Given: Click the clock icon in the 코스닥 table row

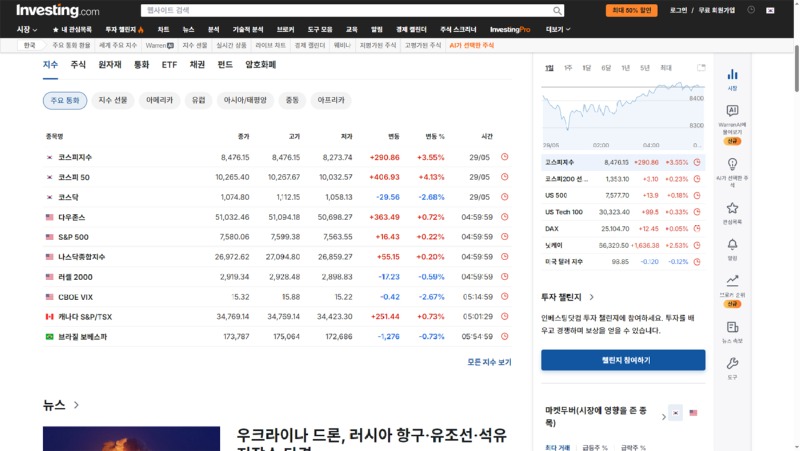Looking at the screenshot, I should [x=505, y=197].
